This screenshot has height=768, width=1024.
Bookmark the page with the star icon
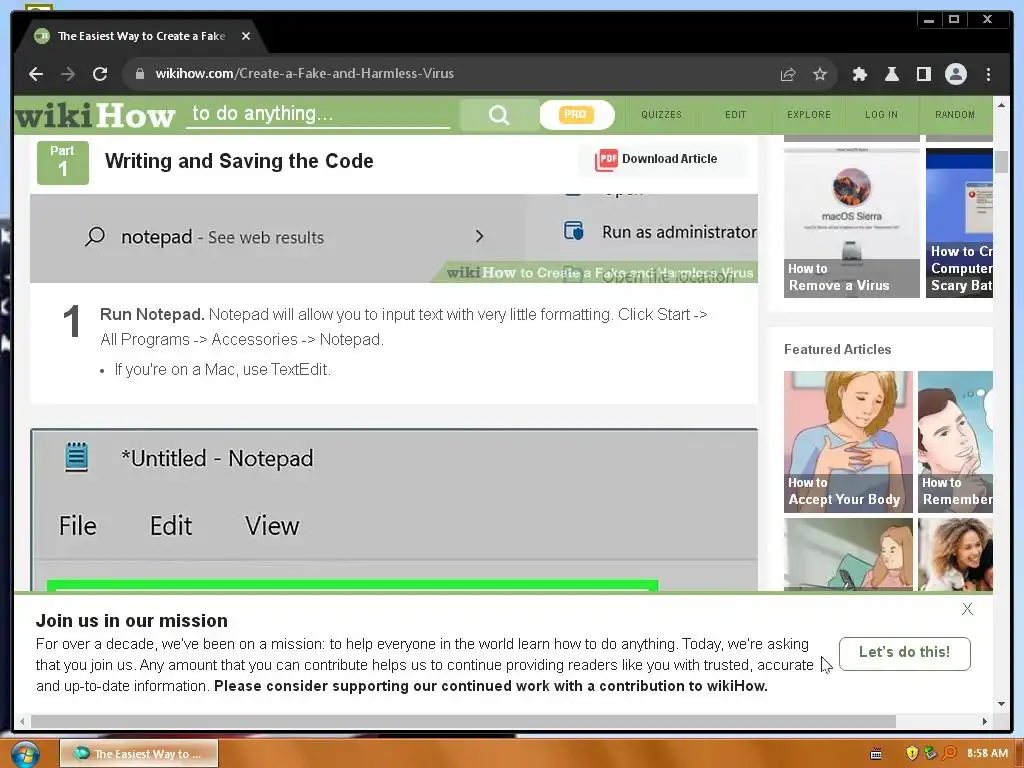coord(820,74)
